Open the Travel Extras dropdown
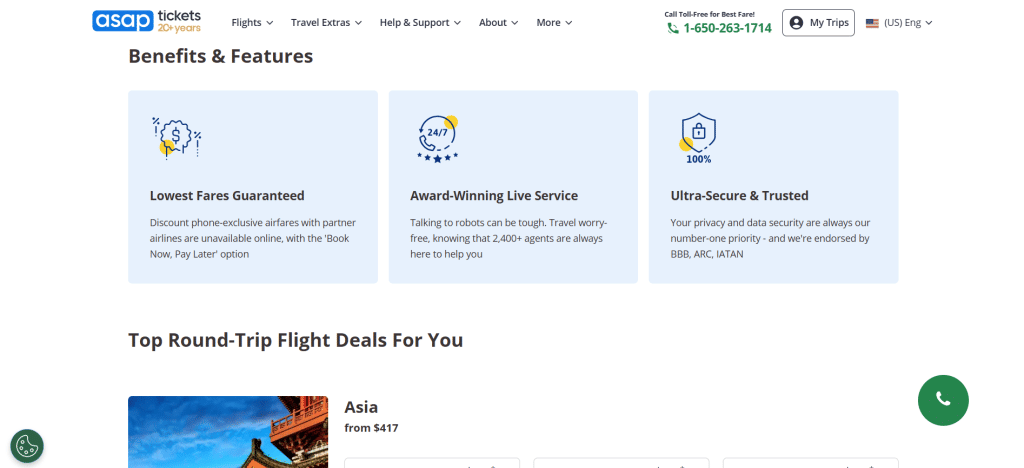 326,22
